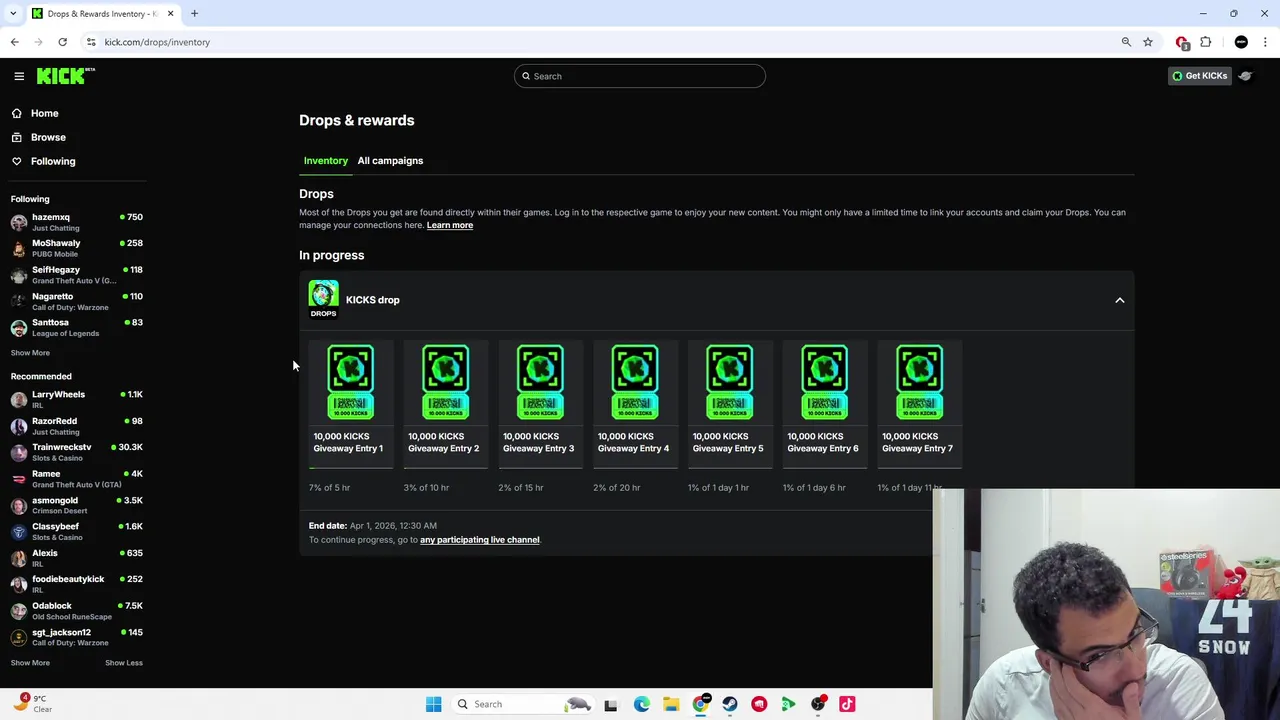Select the Giveaway Entry 5 reward image
Image resolution: width=1280 pixels, height=720 pixels.
pyautogui.click(x=729, y=382)
